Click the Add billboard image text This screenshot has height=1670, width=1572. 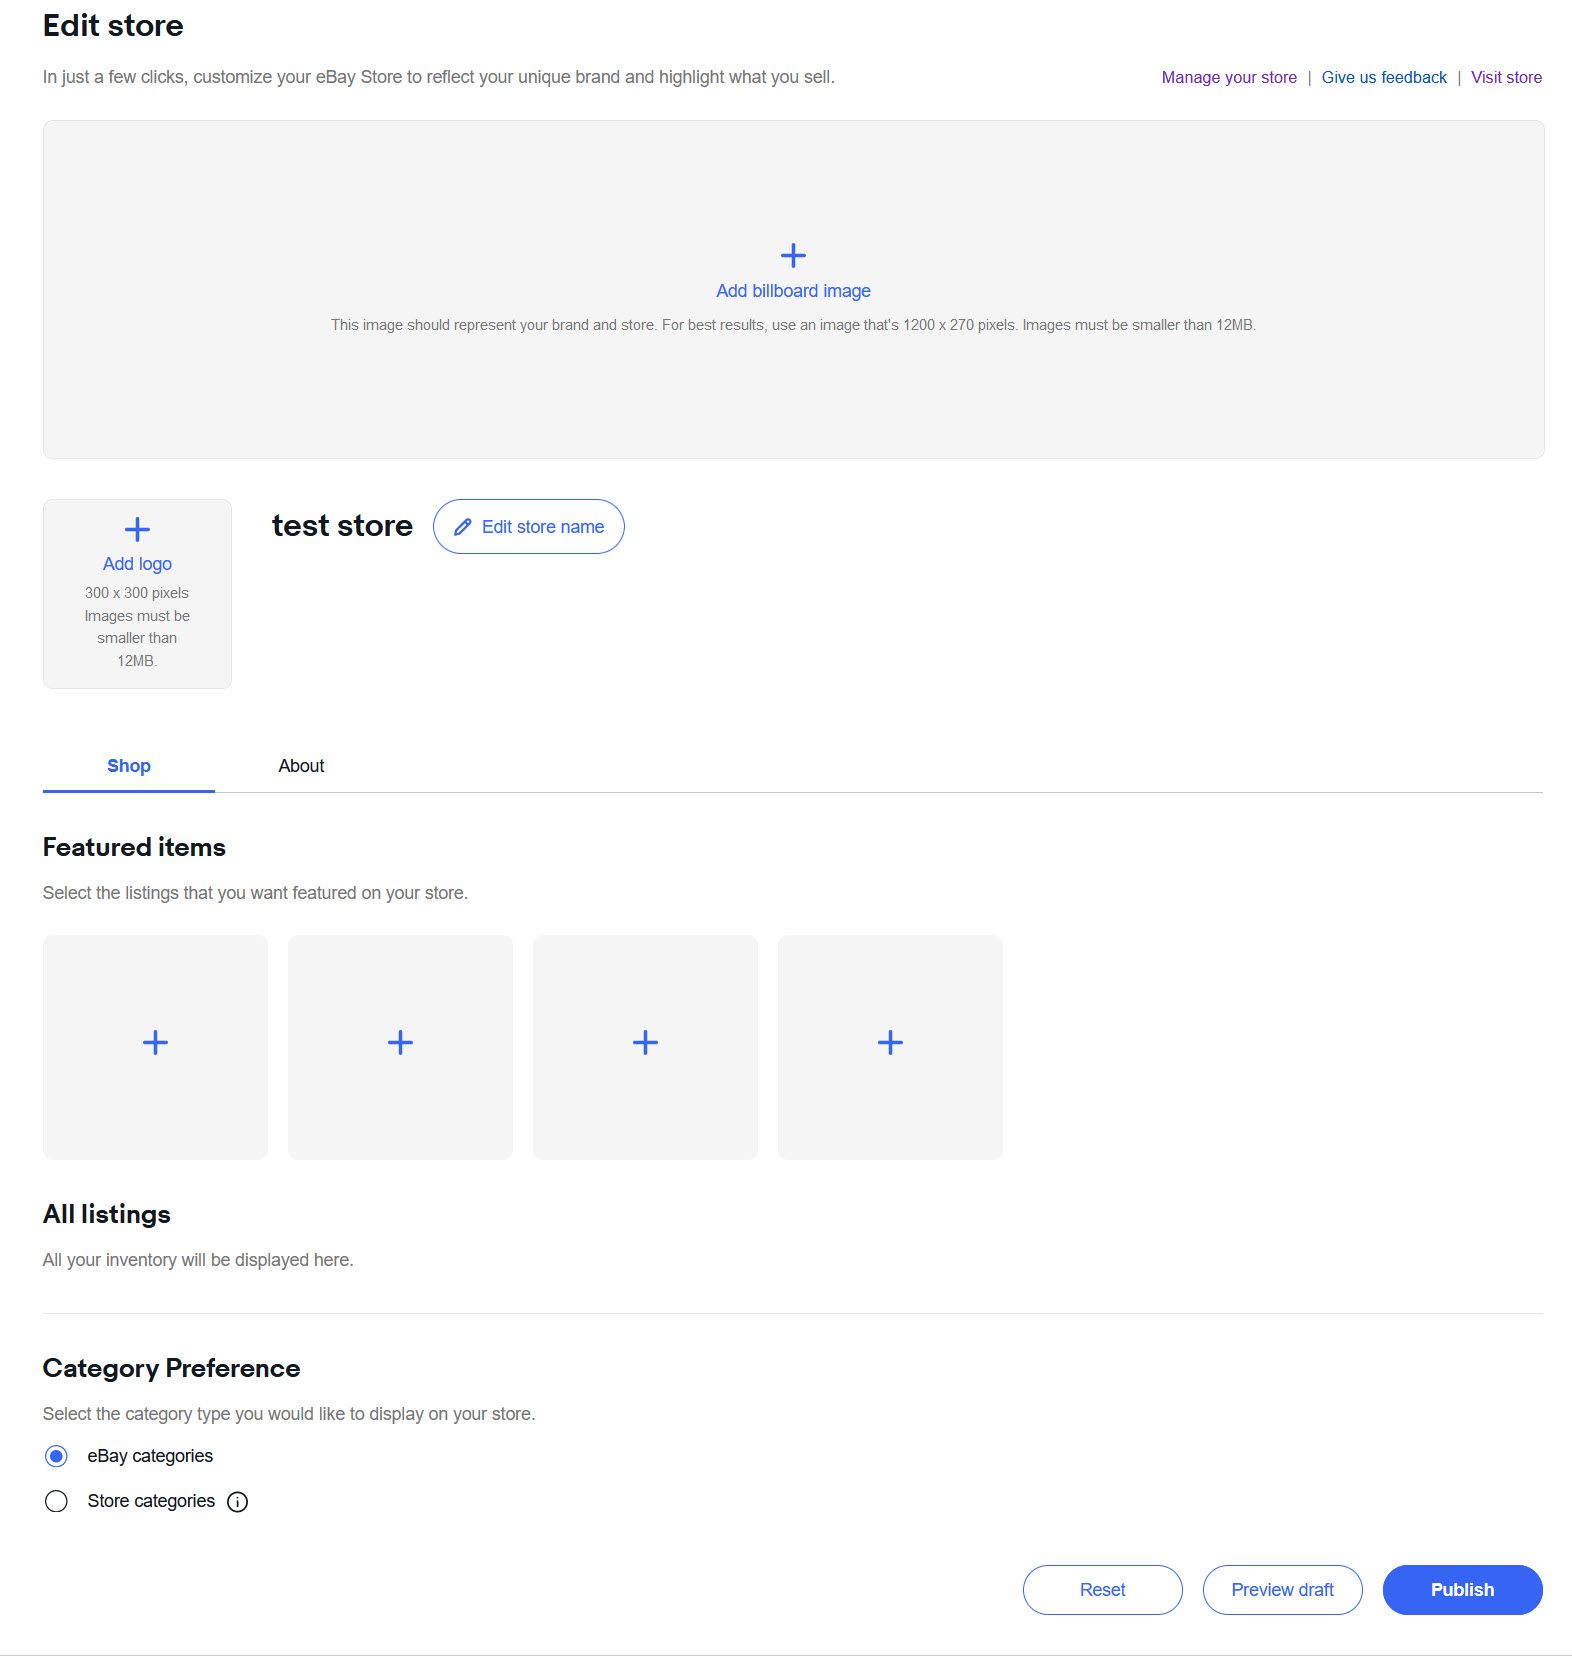tap(793, 291)
